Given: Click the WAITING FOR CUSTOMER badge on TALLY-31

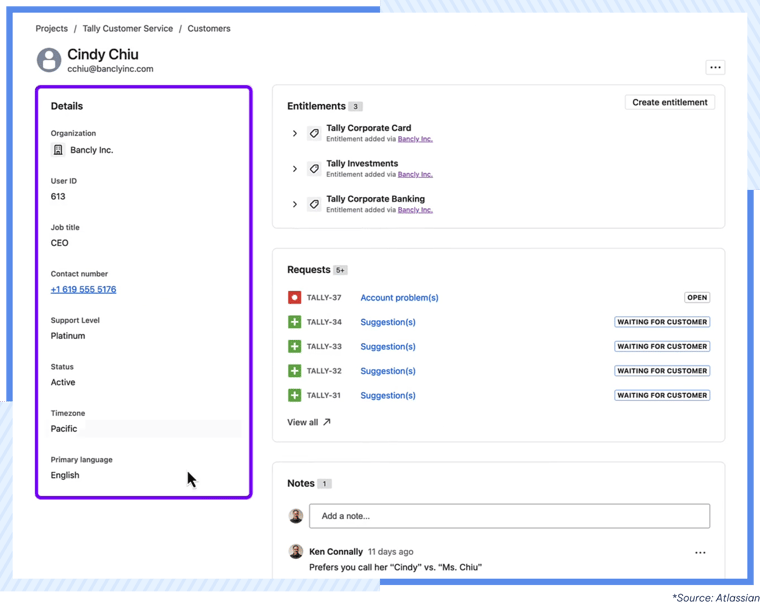Looking at the screenshot, I should 662,395.
